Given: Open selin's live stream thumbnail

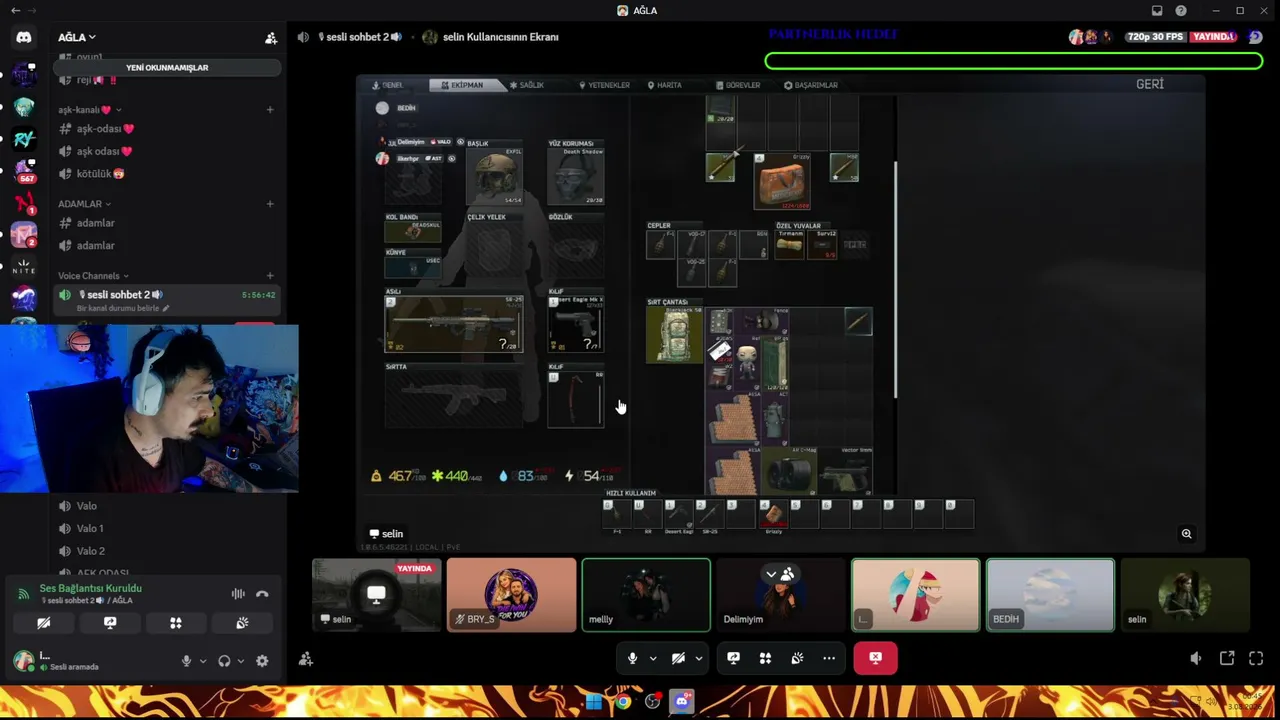Looking at the screenshot, I should [376, 595].
